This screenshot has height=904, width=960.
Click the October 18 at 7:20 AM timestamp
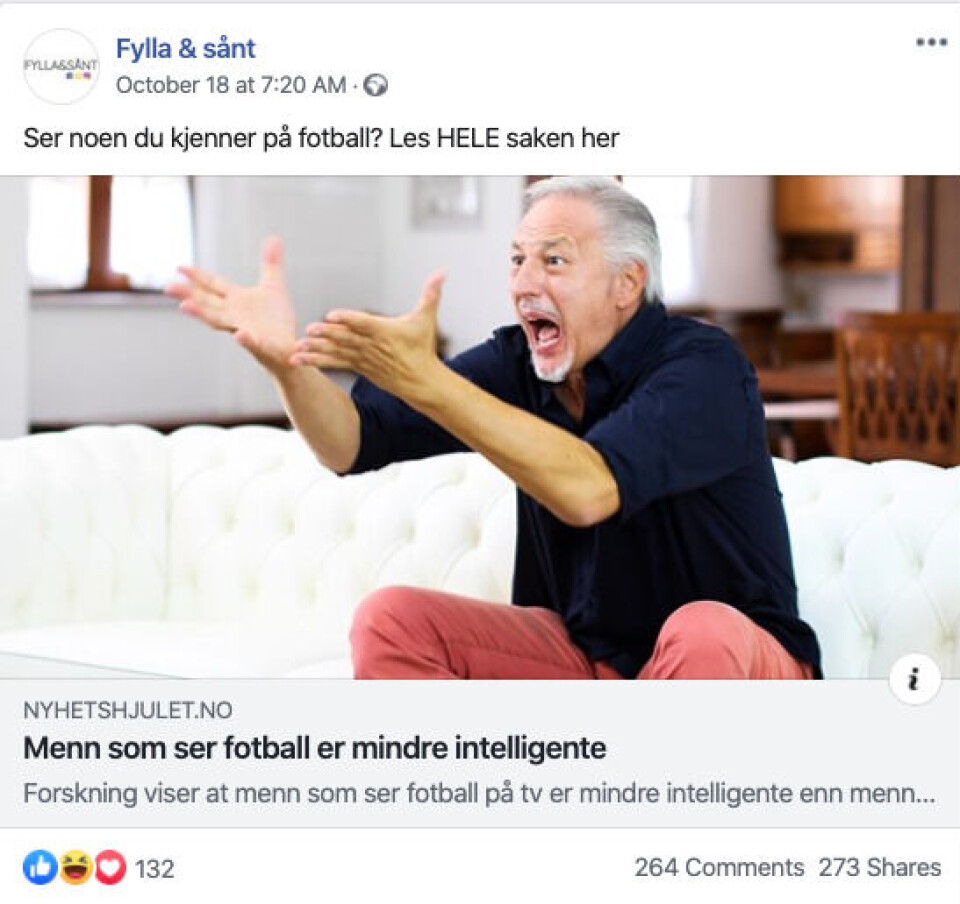pyautogui.click(x=231, y=85)
